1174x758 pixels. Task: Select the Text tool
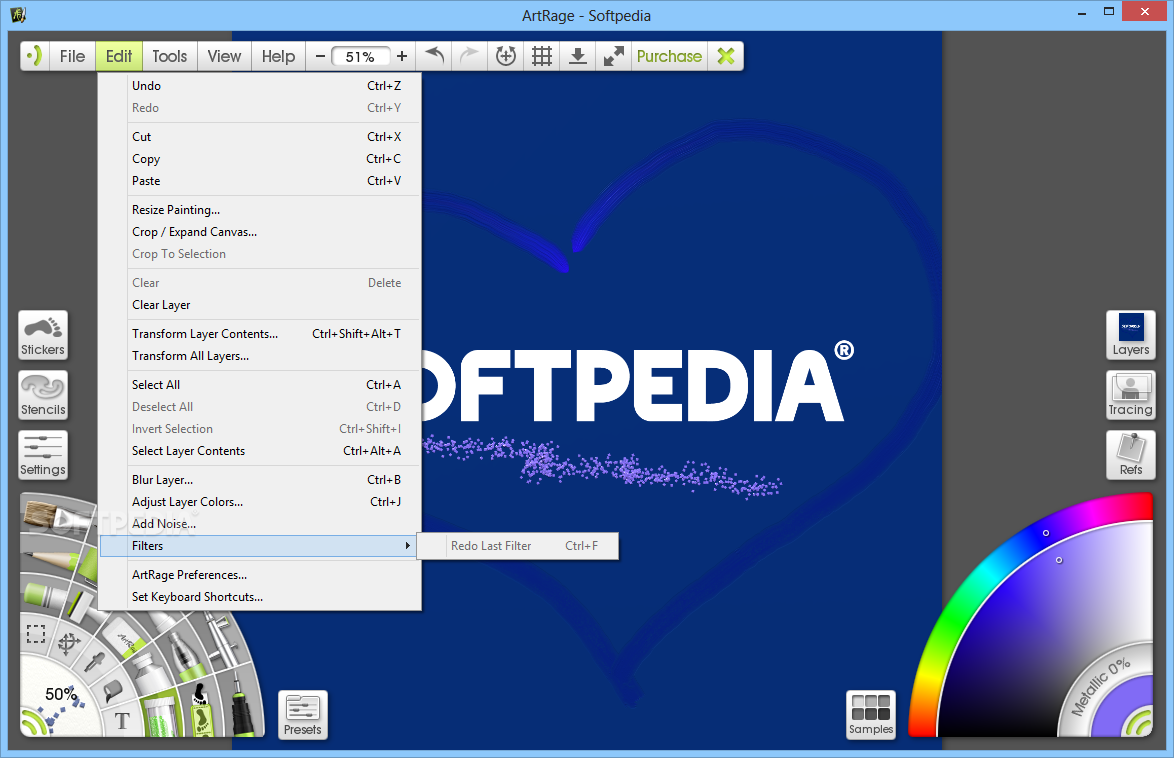tap(122, 721)
